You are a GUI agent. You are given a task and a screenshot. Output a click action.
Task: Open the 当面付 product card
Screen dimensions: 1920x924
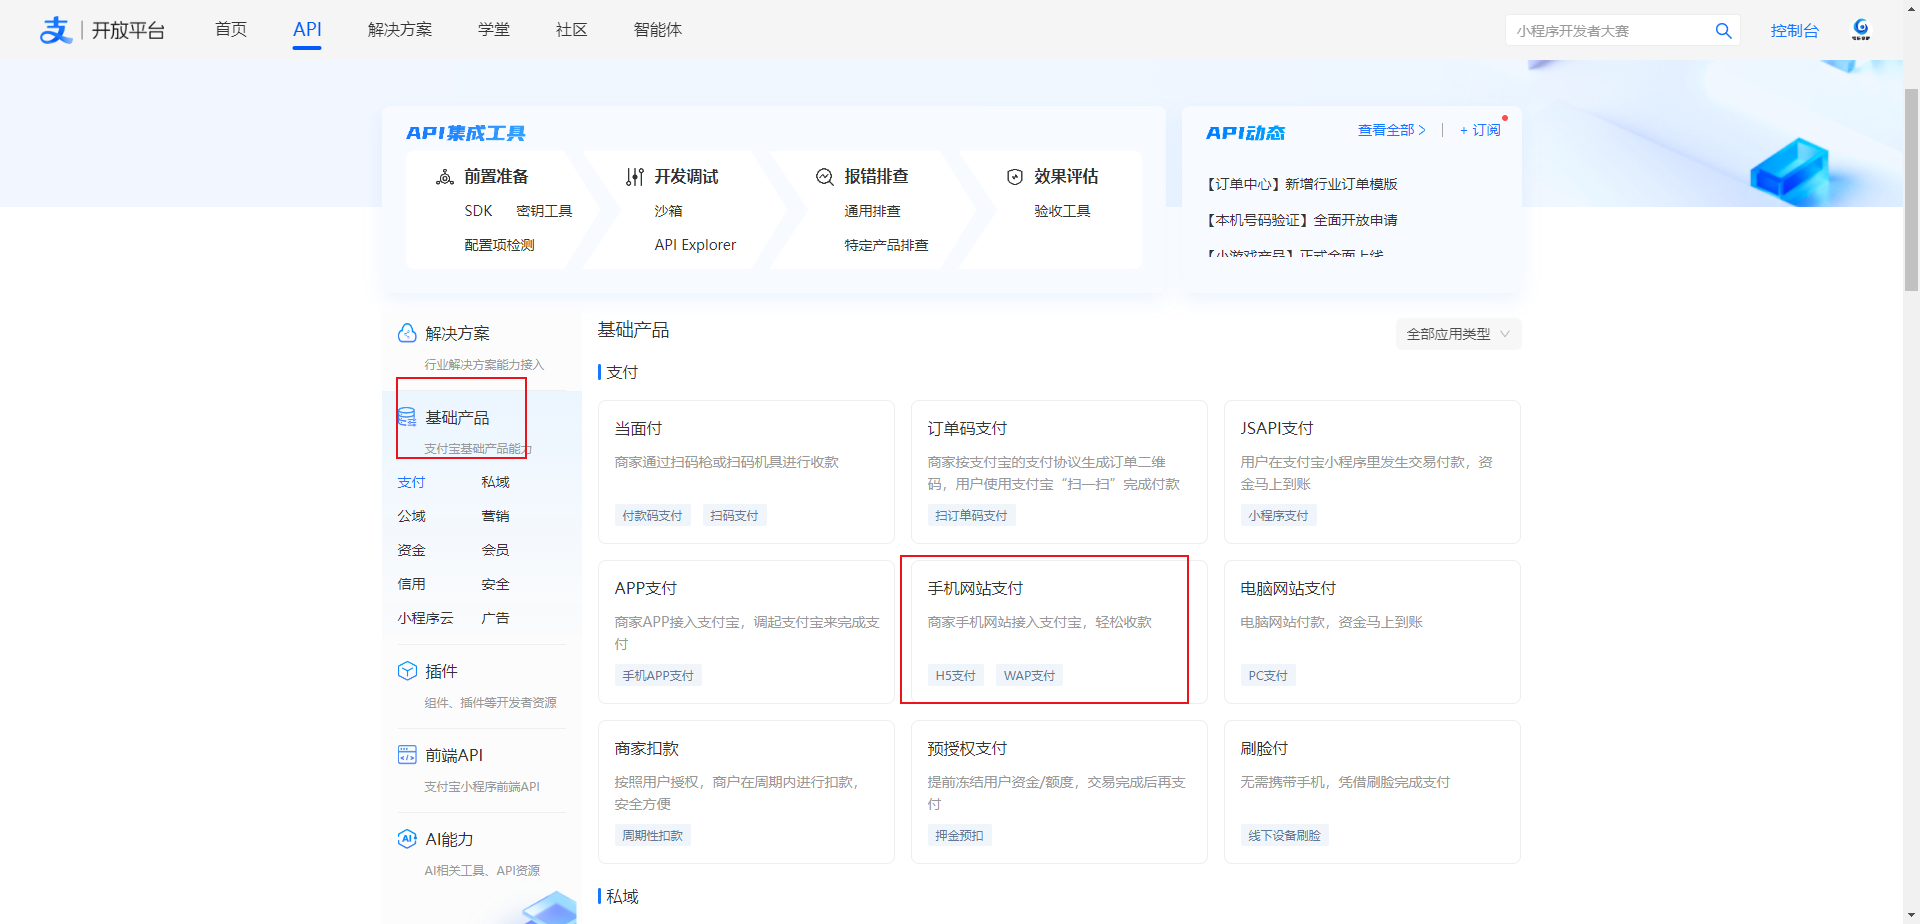746,472
